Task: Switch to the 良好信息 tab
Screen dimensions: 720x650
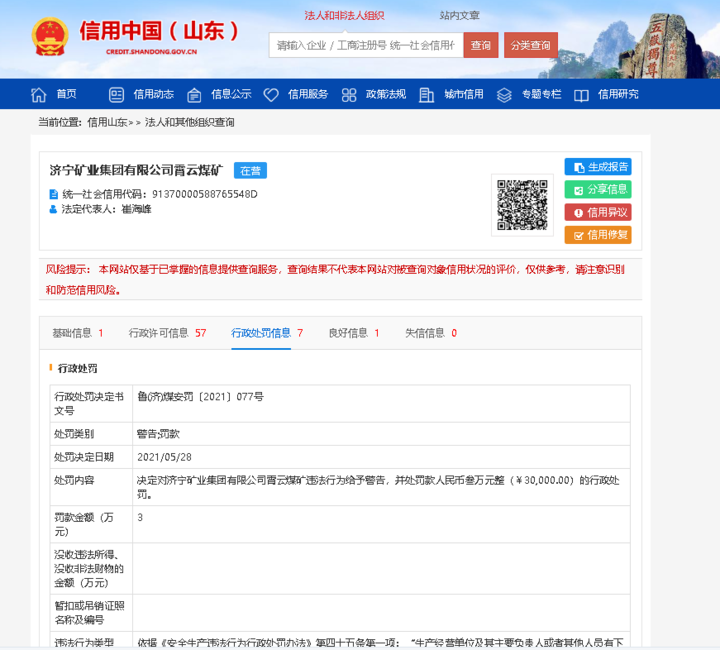Action: tap(354, 333)
